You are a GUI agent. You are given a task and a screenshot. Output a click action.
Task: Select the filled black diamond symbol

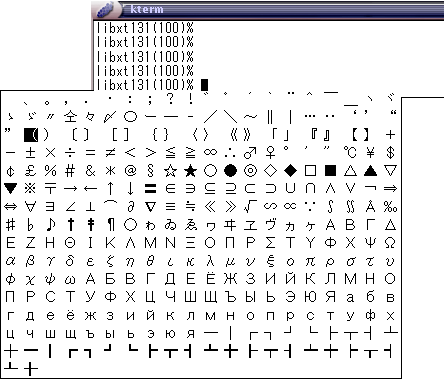point(290,171)
